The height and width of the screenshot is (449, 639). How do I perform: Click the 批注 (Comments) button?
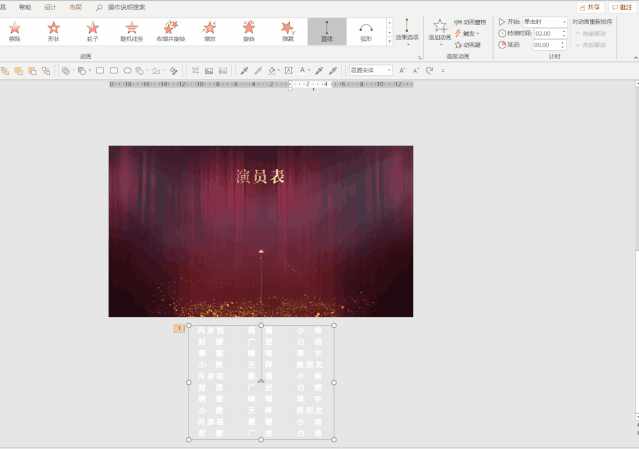tap(622, 7)
